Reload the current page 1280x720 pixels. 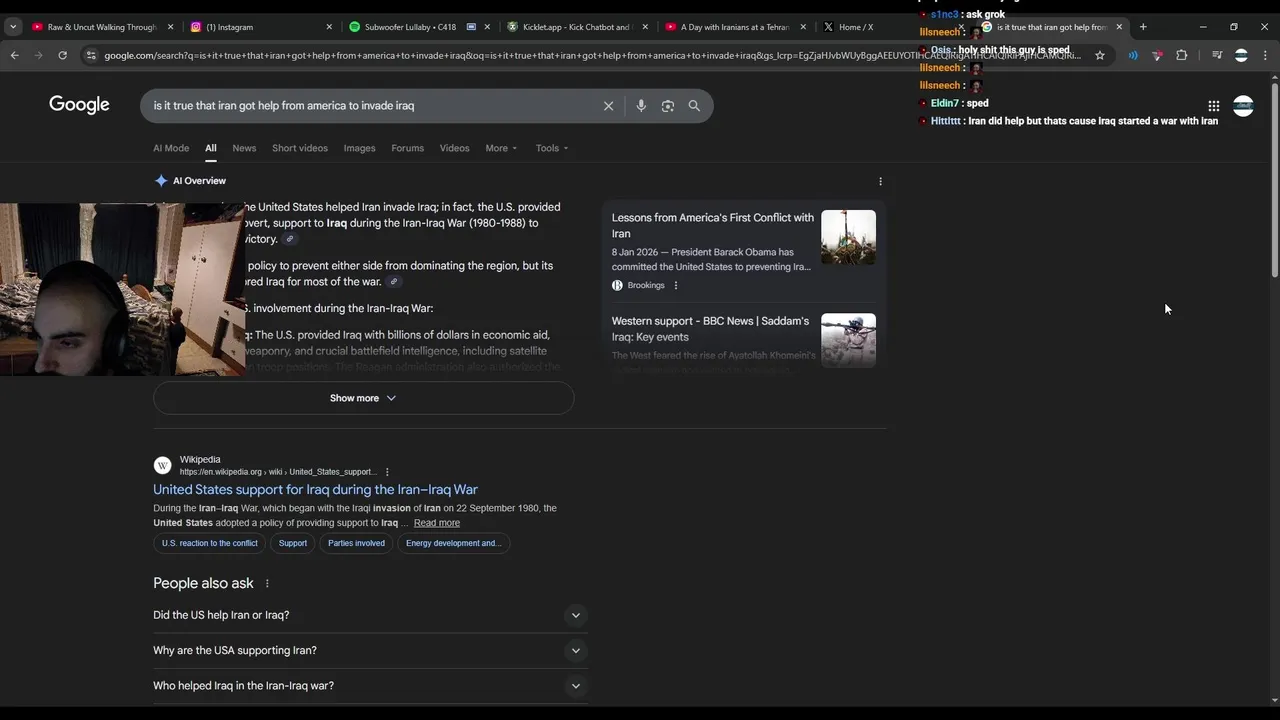tap(62, 55)
